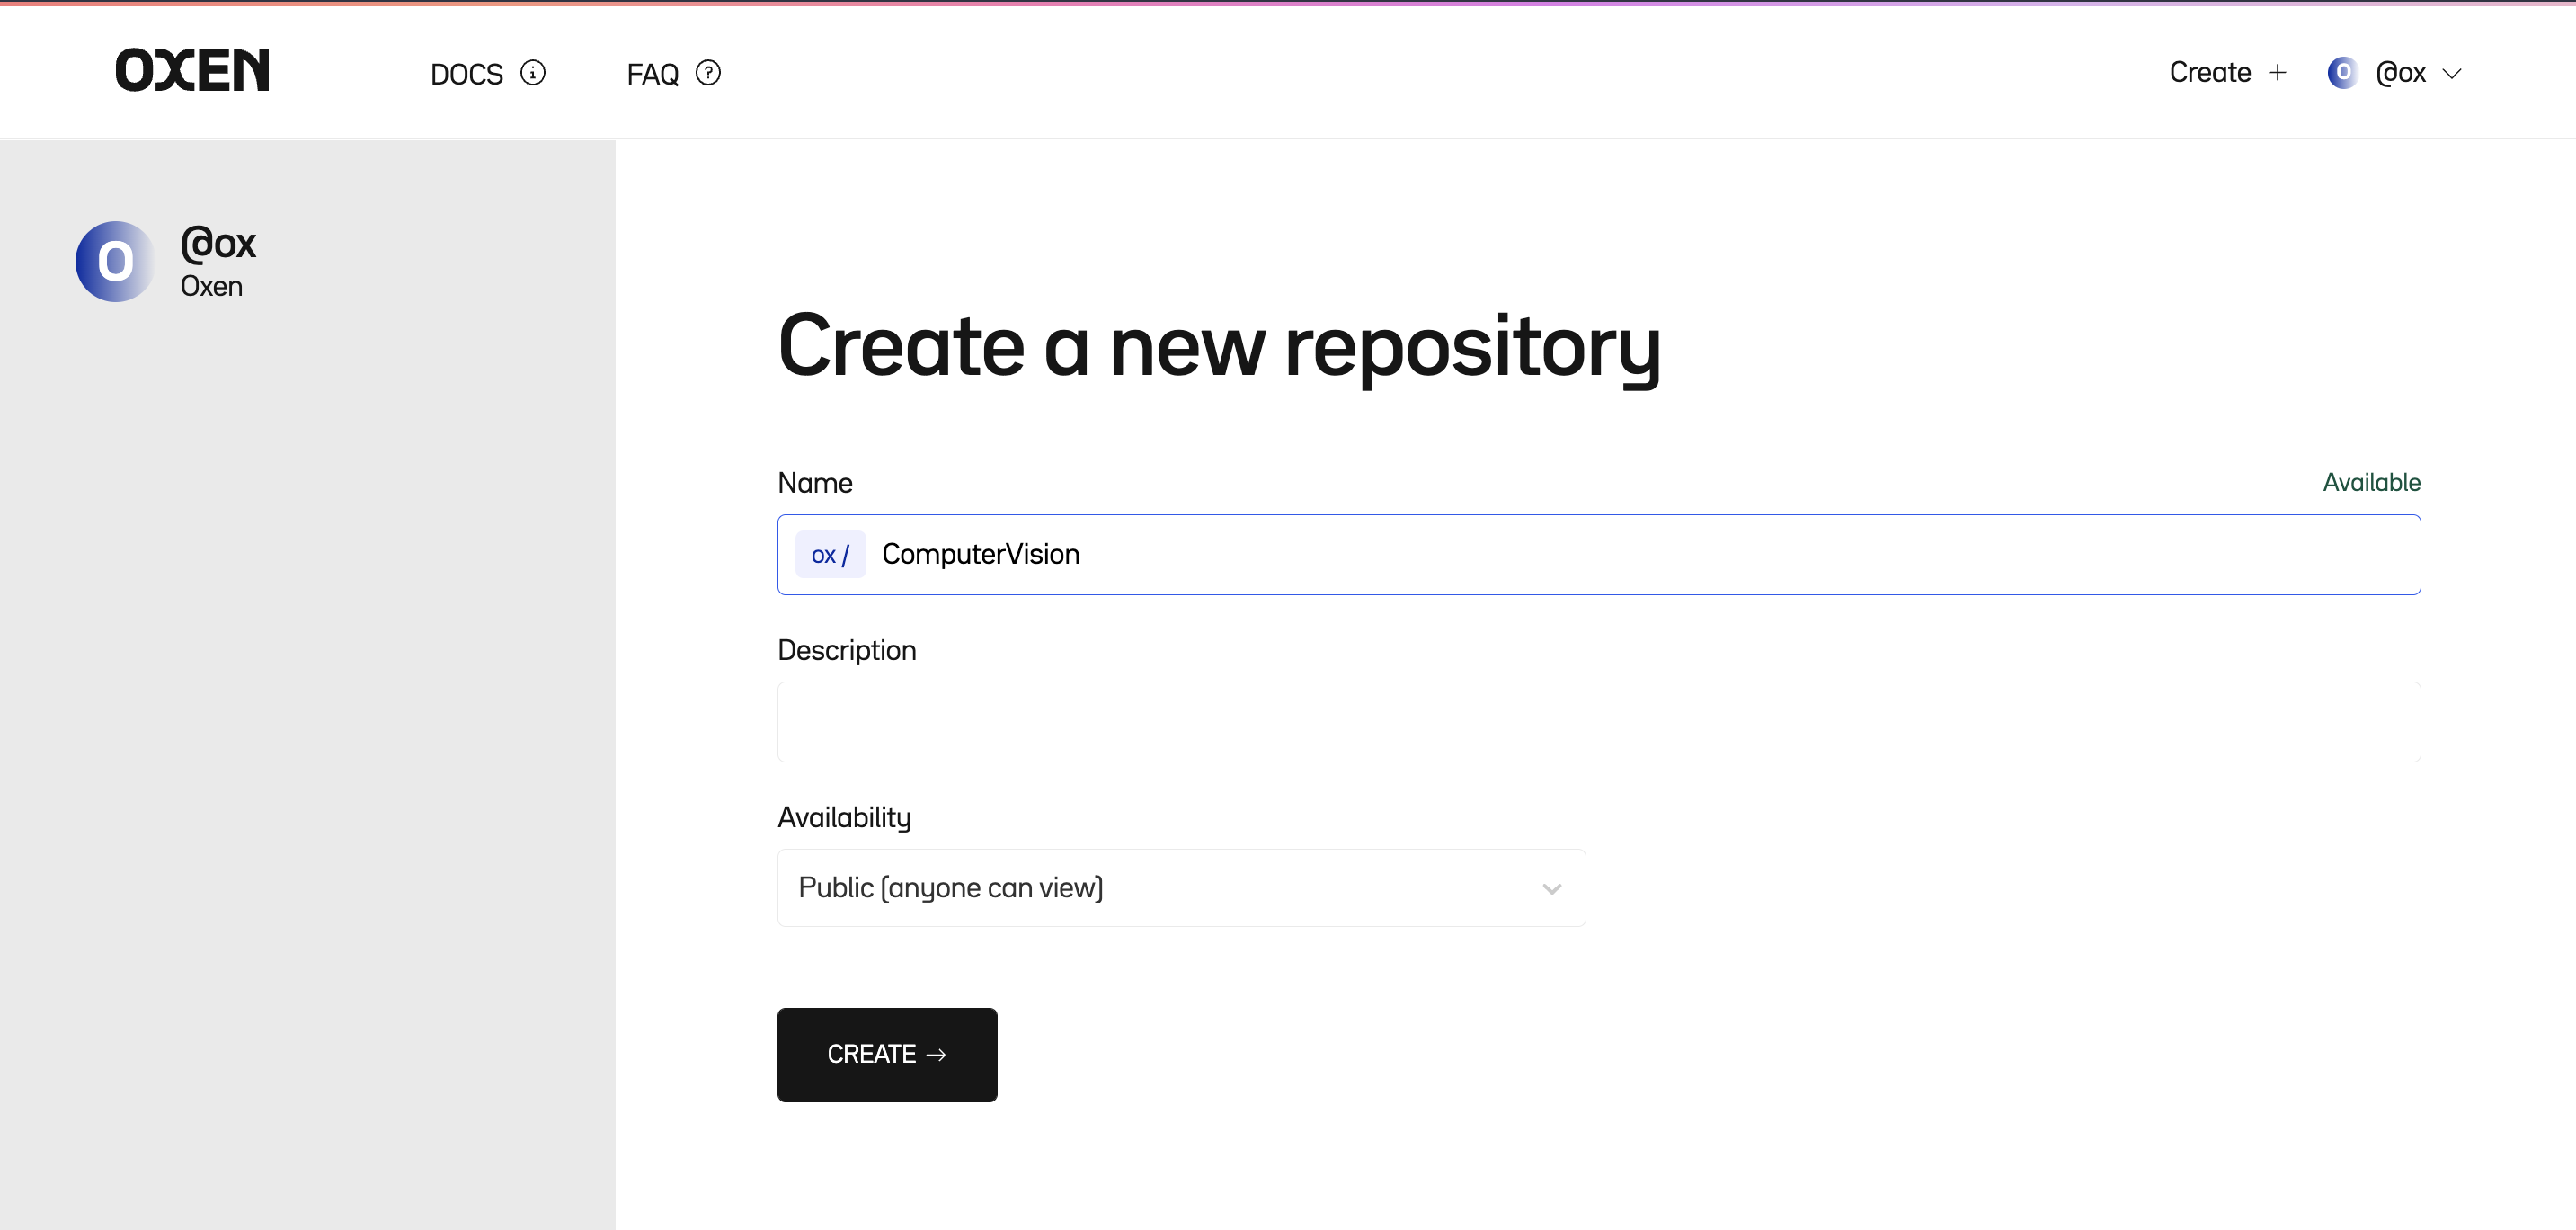Click into the Description text field

point(1598,722)
